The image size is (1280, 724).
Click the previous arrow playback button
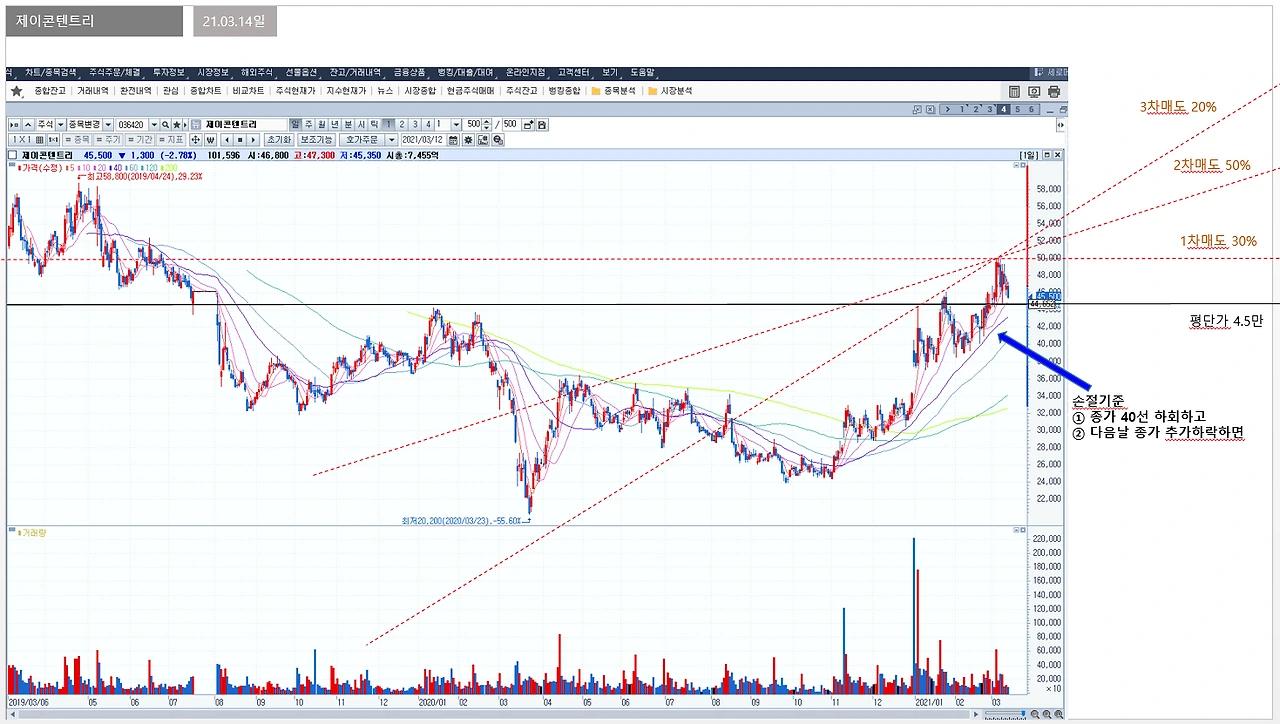click(228, 140)
